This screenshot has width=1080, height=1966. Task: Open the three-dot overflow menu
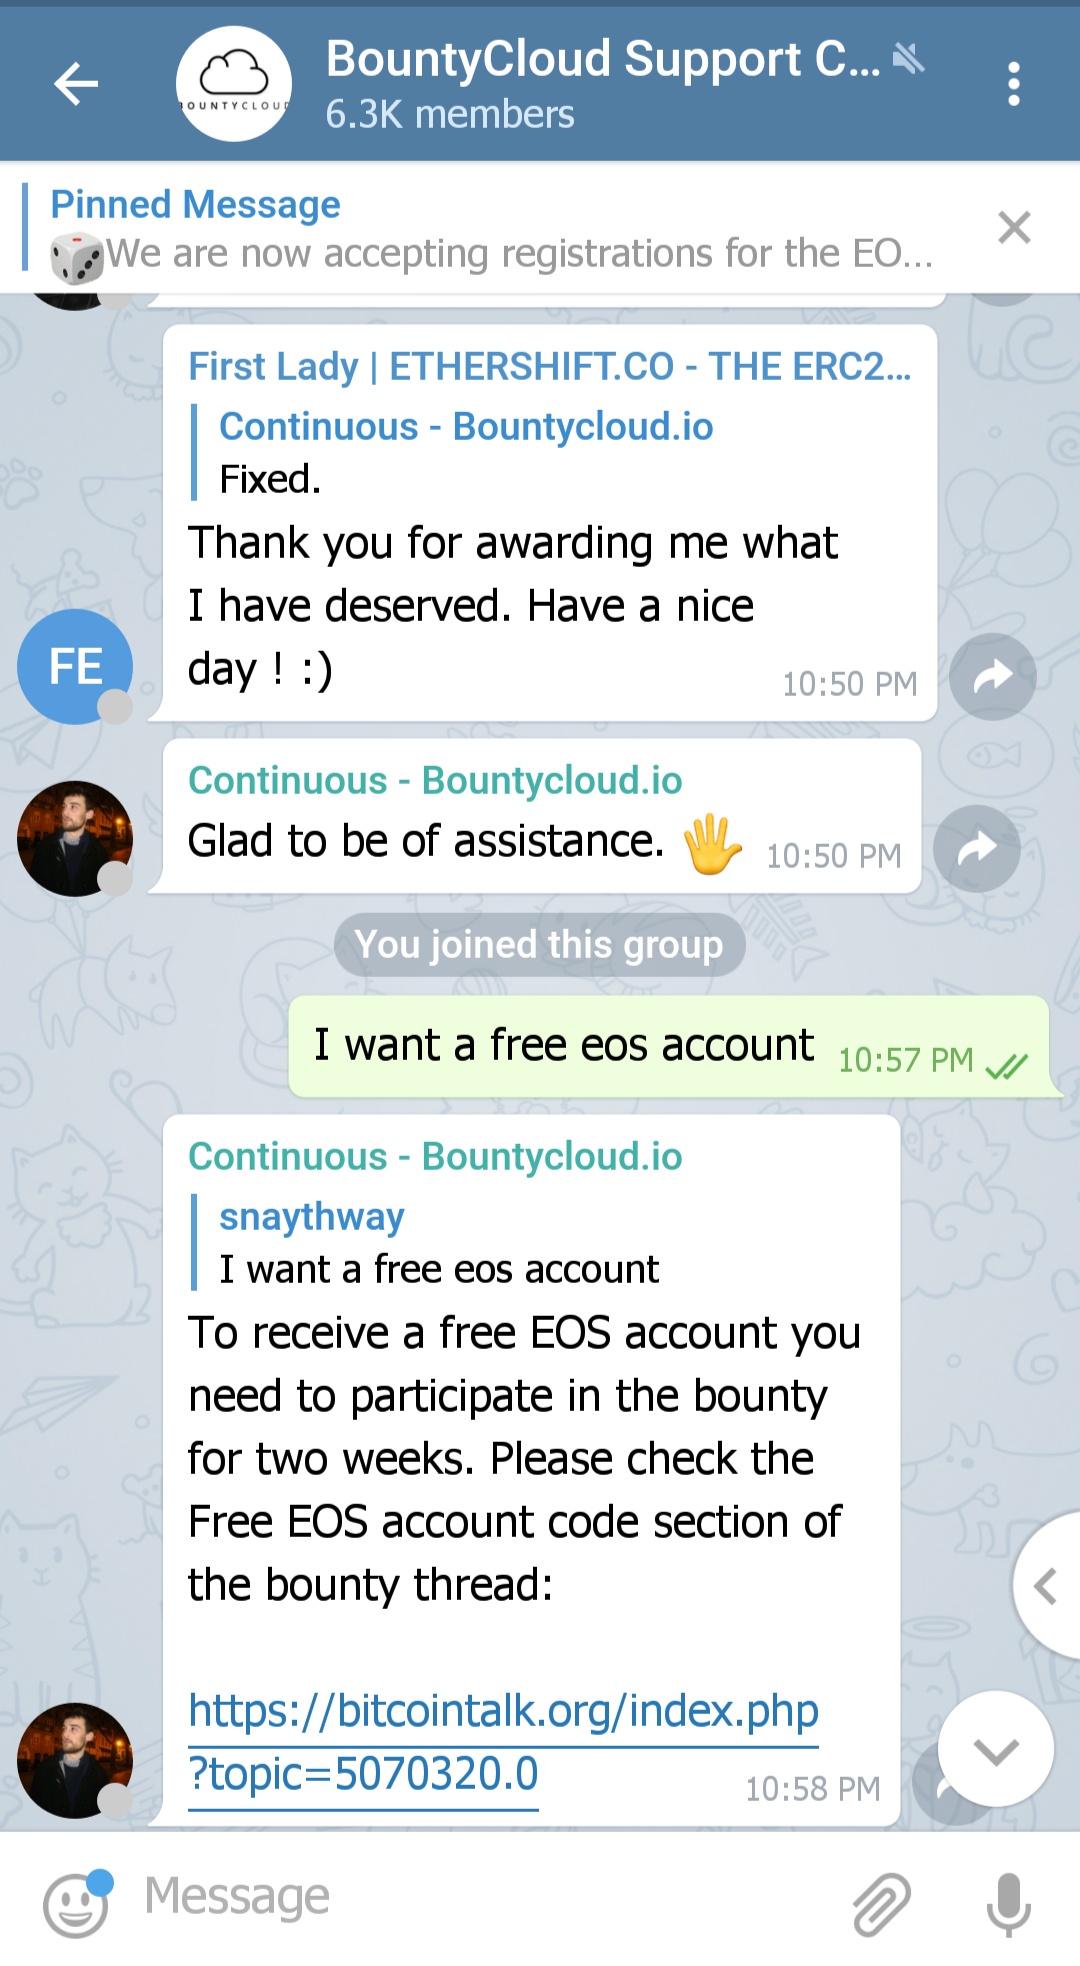click(1013, 84)
